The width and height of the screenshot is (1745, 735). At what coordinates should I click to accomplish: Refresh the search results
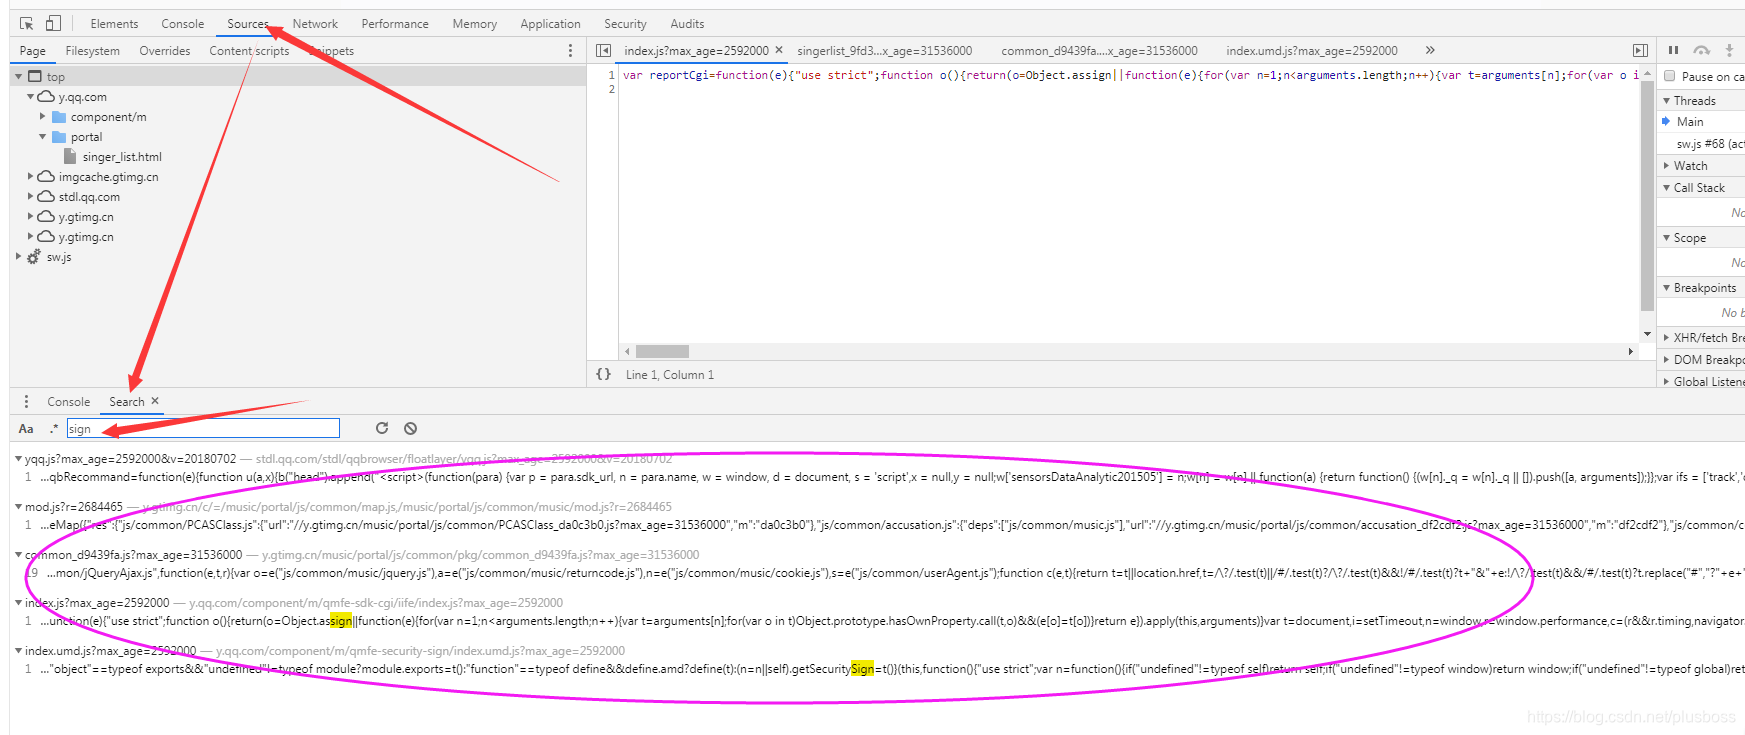(x=381, y=428)
